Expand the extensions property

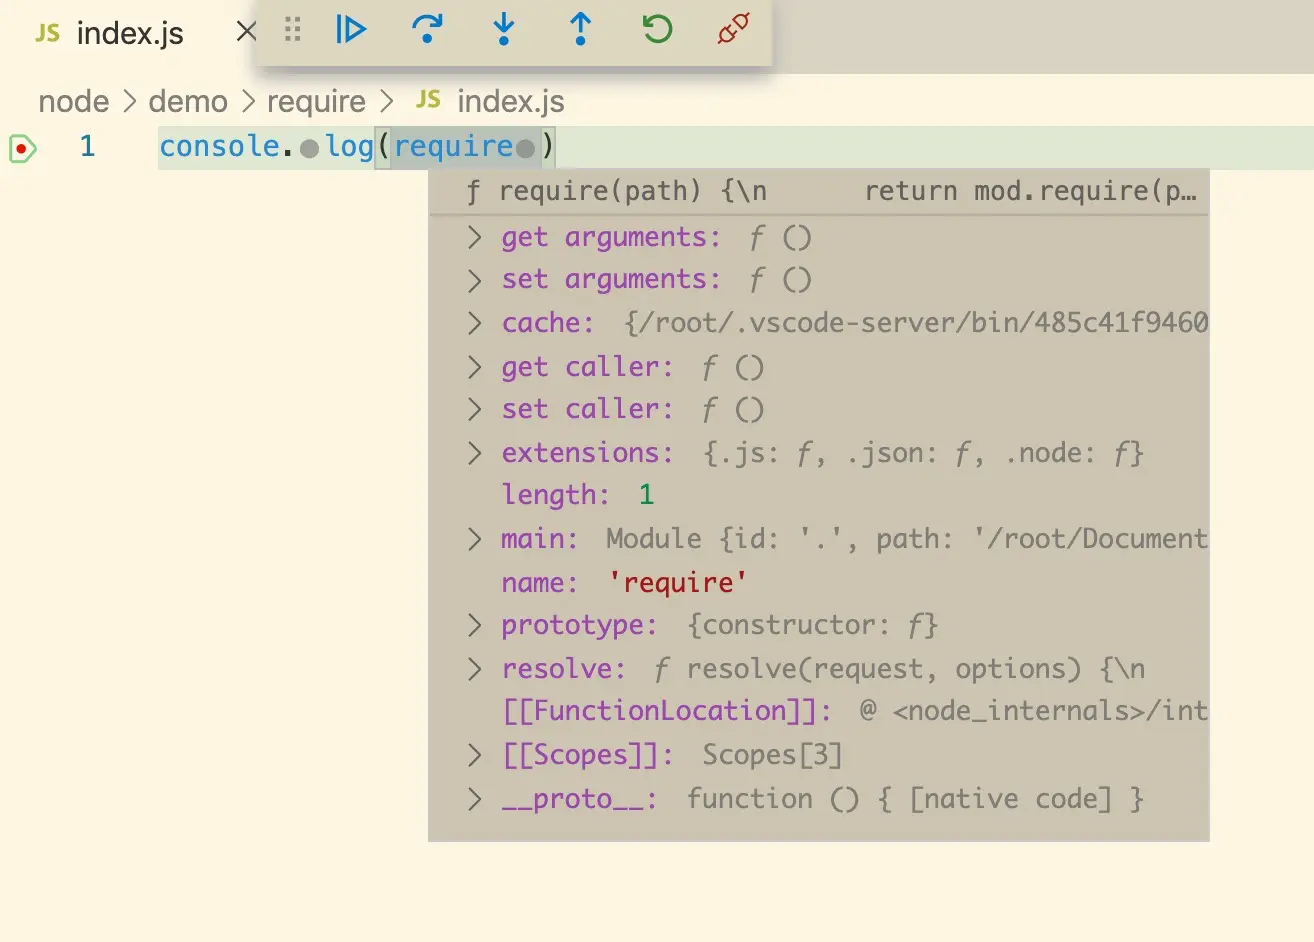click(475, 453)
